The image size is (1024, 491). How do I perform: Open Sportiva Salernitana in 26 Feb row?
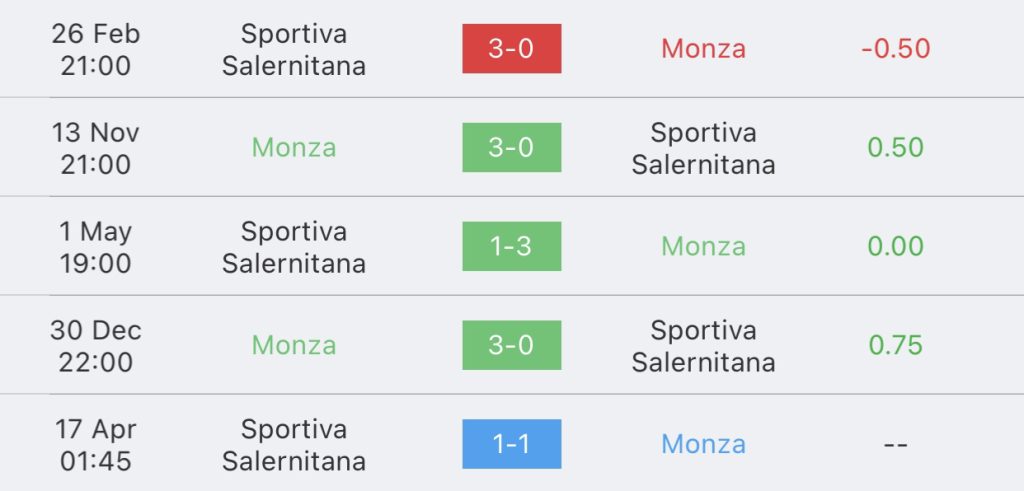(294, 50)
